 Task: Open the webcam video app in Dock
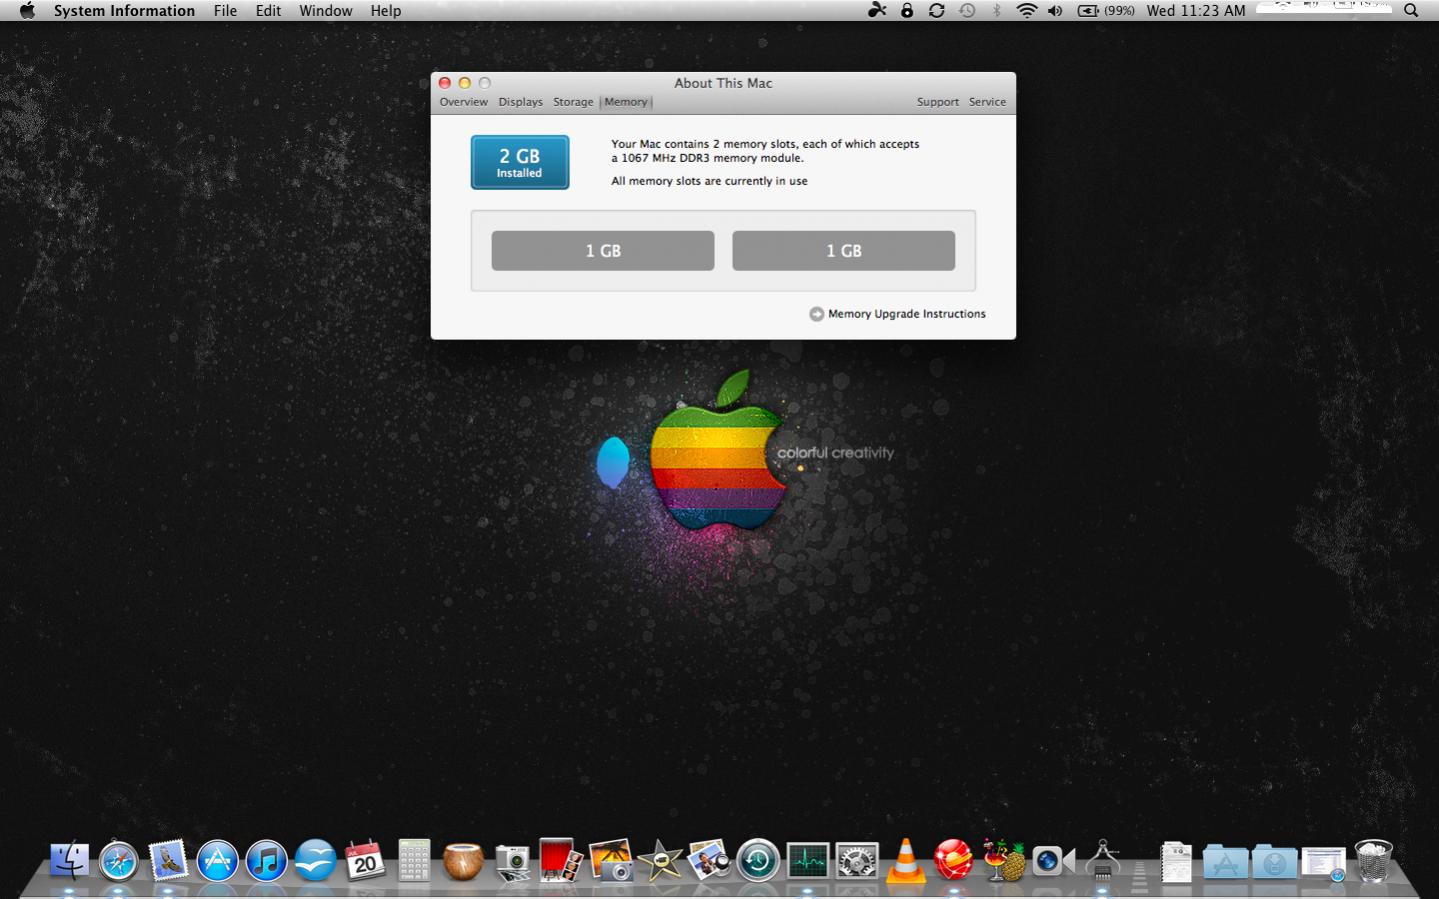point(1053,861)
